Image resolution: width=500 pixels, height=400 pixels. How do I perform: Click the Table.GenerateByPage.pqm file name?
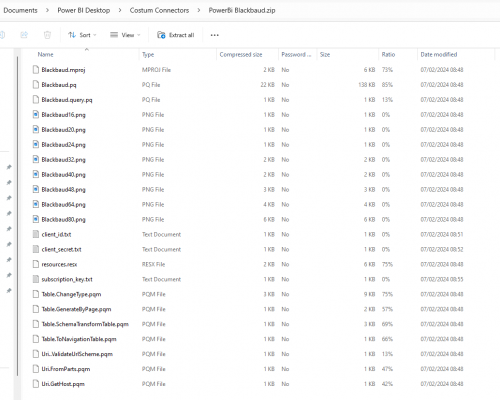click(76, 309)
